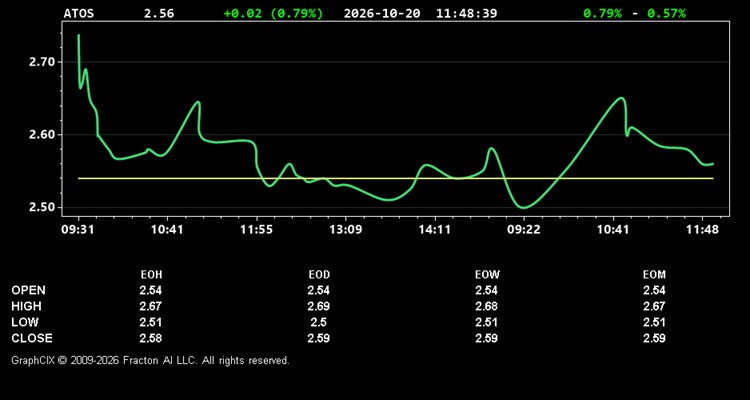Image resolution: width=750 pixels, height=400 pixels.
Task: Click the 14:11 time axis label
Action: tap(434, 230)
